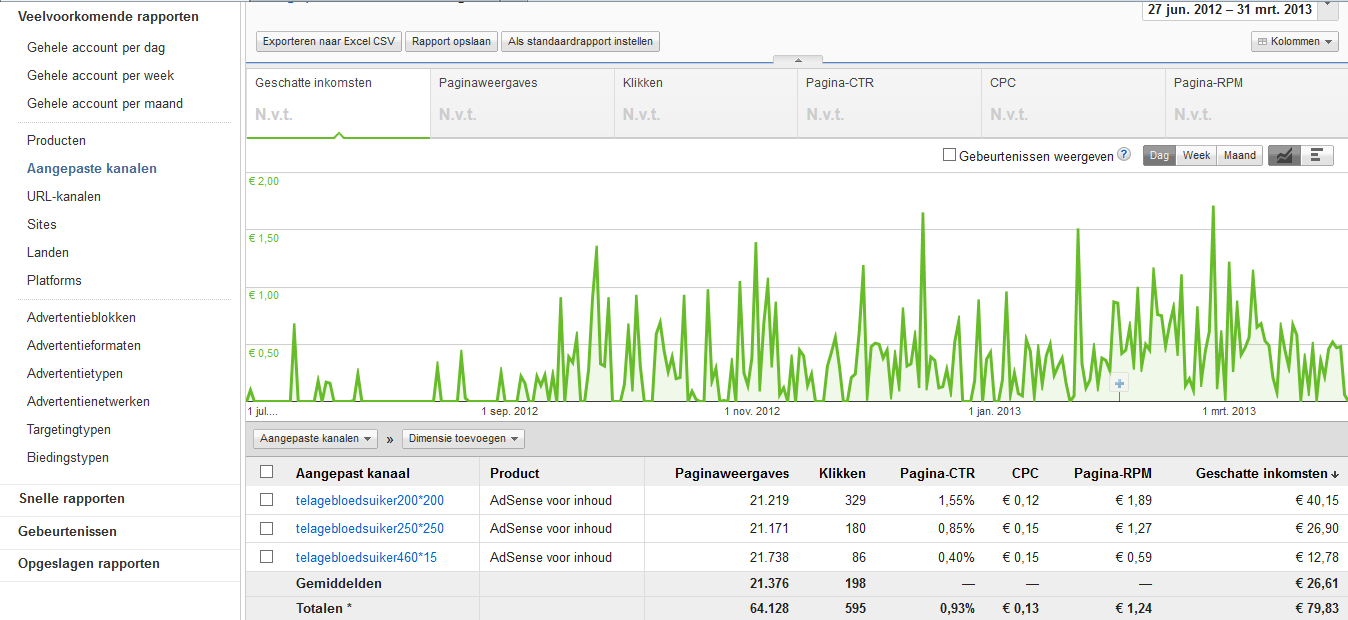Sort table by Aangepast kanaal column header
This screenshot has height=620, width=1348.
(353, 473)
